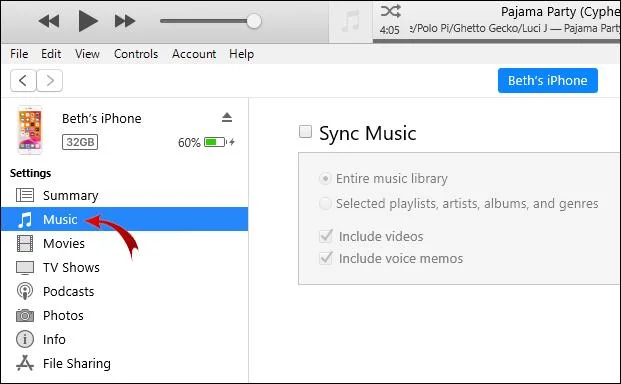The image size is (621, 384).
Task: Click the song progress bar
Action: [497, 41]
